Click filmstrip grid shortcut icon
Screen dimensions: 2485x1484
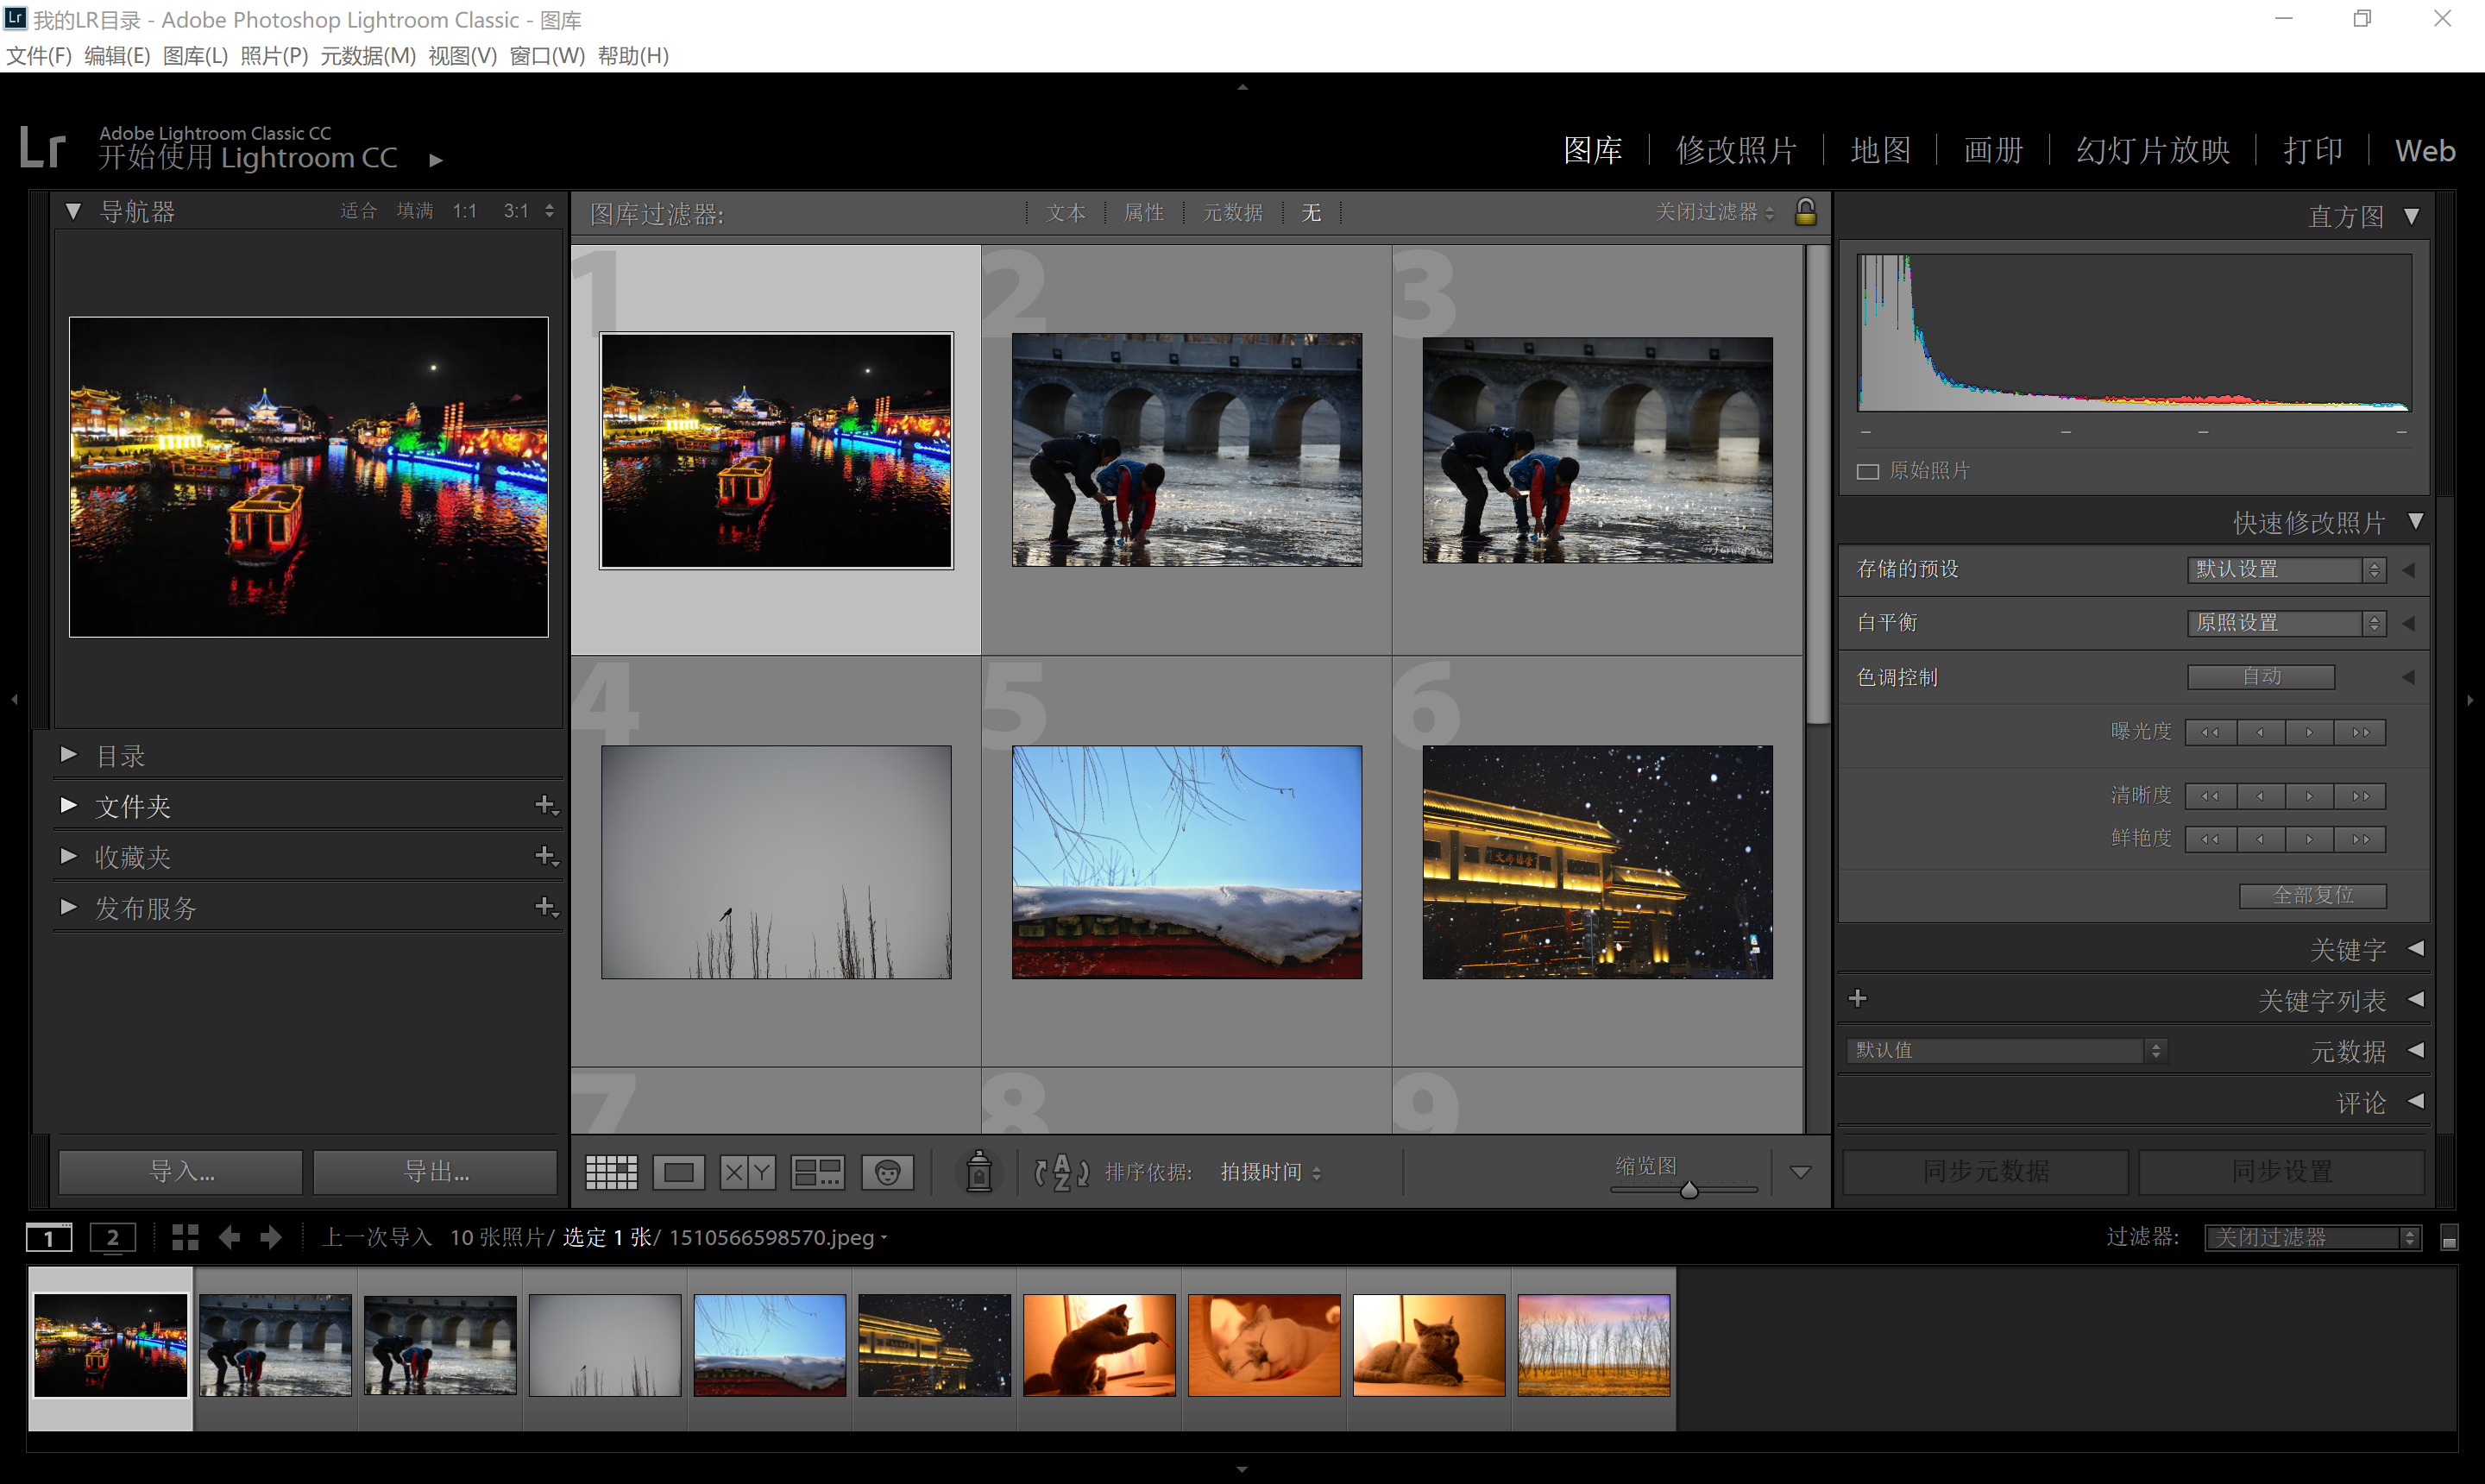point(185,1237)
